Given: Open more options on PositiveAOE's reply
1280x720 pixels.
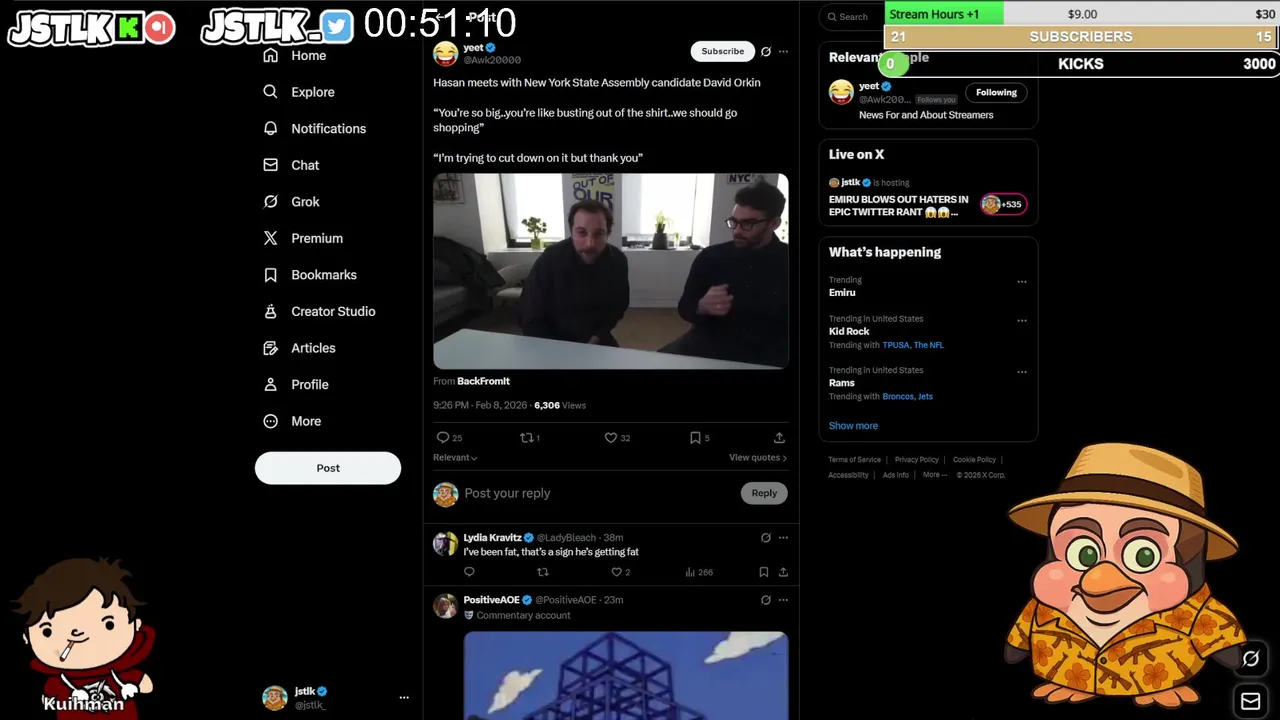Looking at the screenshot, I should tap(783, 600).
